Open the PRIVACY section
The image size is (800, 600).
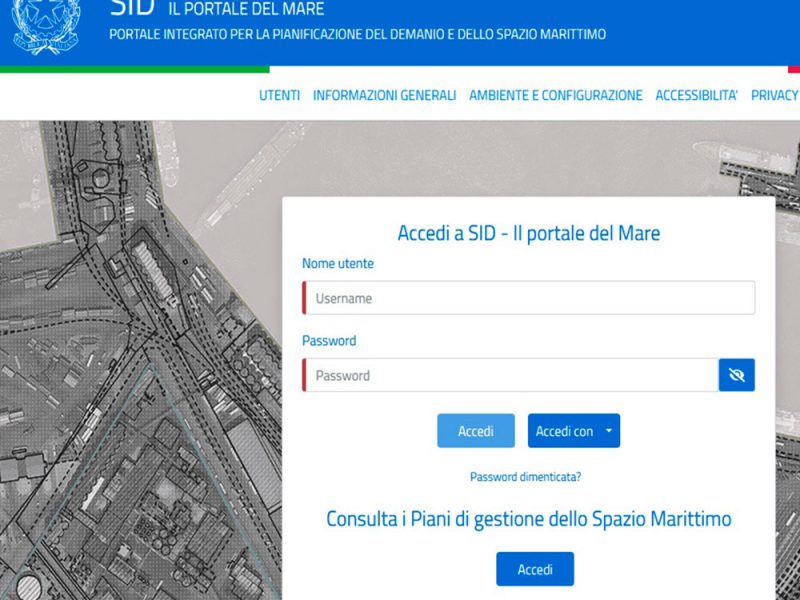775,95
